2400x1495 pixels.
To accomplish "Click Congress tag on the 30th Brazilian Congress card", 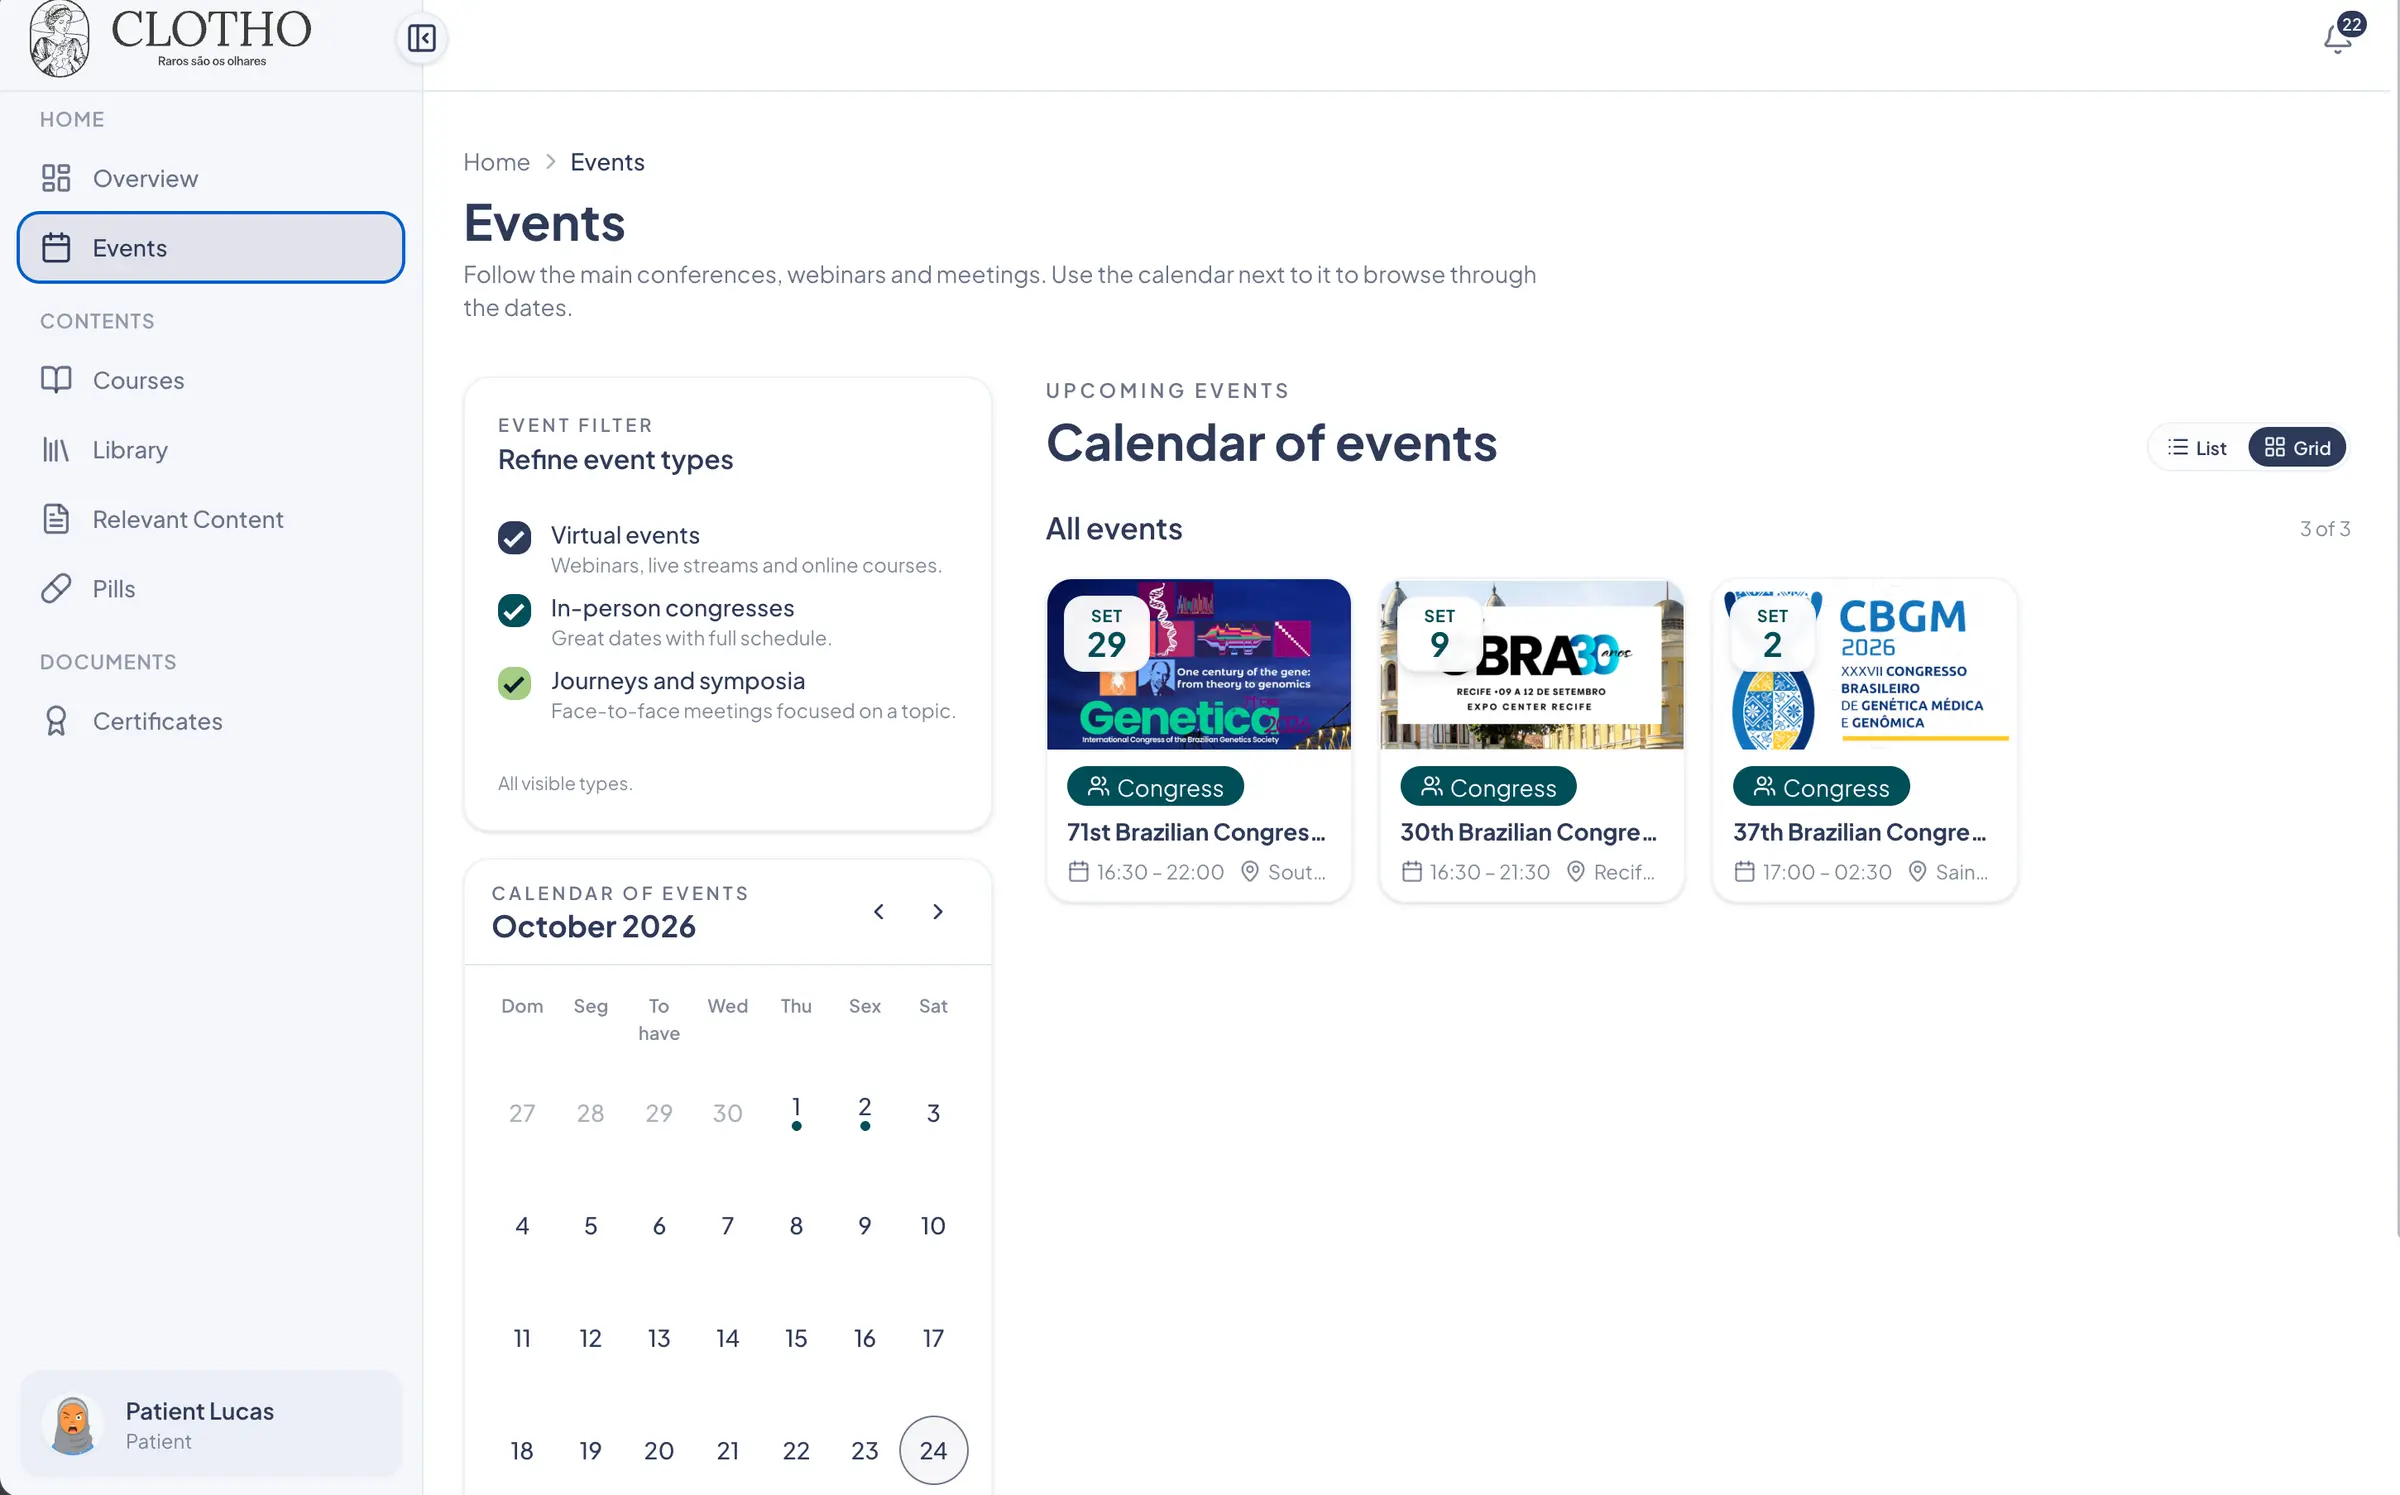I will [x=1488, y=787].
